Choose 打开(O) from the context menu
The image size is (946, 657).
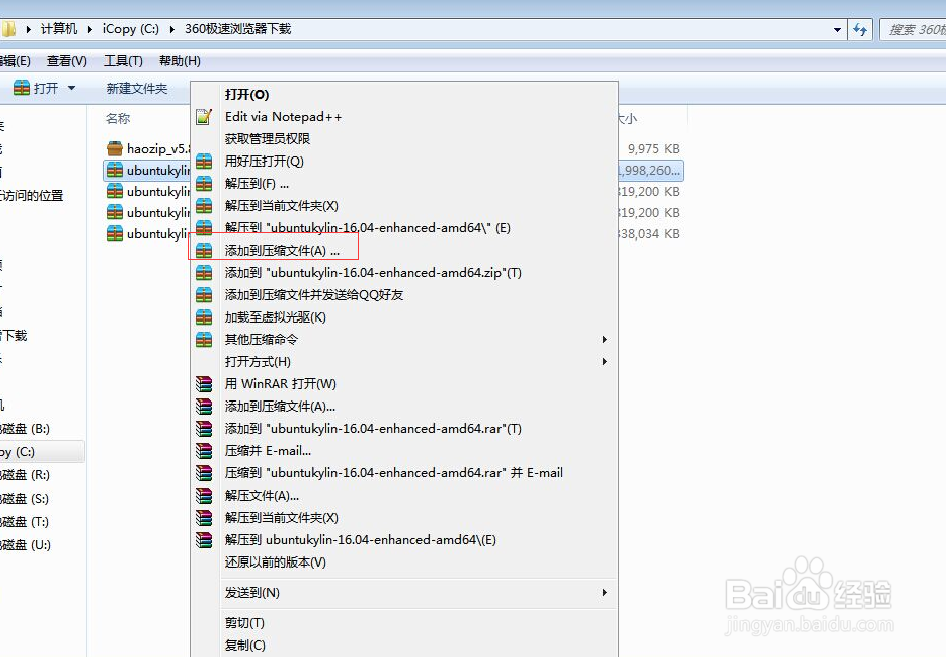coord(247,95)
